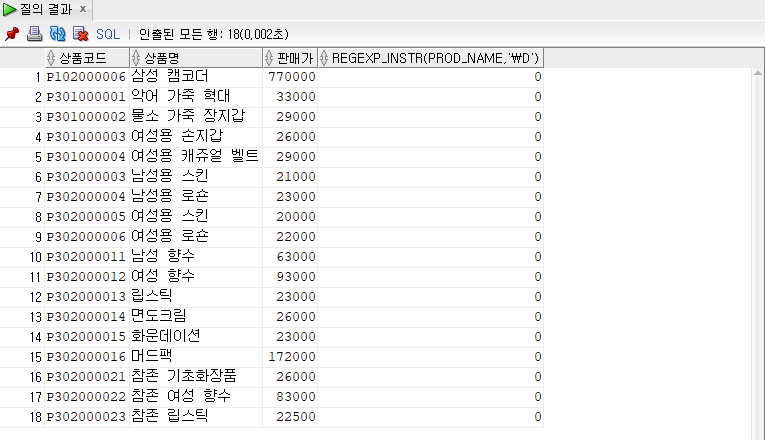Select cell 여성용 손지갑
The image size is (766, 440).
(x=196, y=137)
